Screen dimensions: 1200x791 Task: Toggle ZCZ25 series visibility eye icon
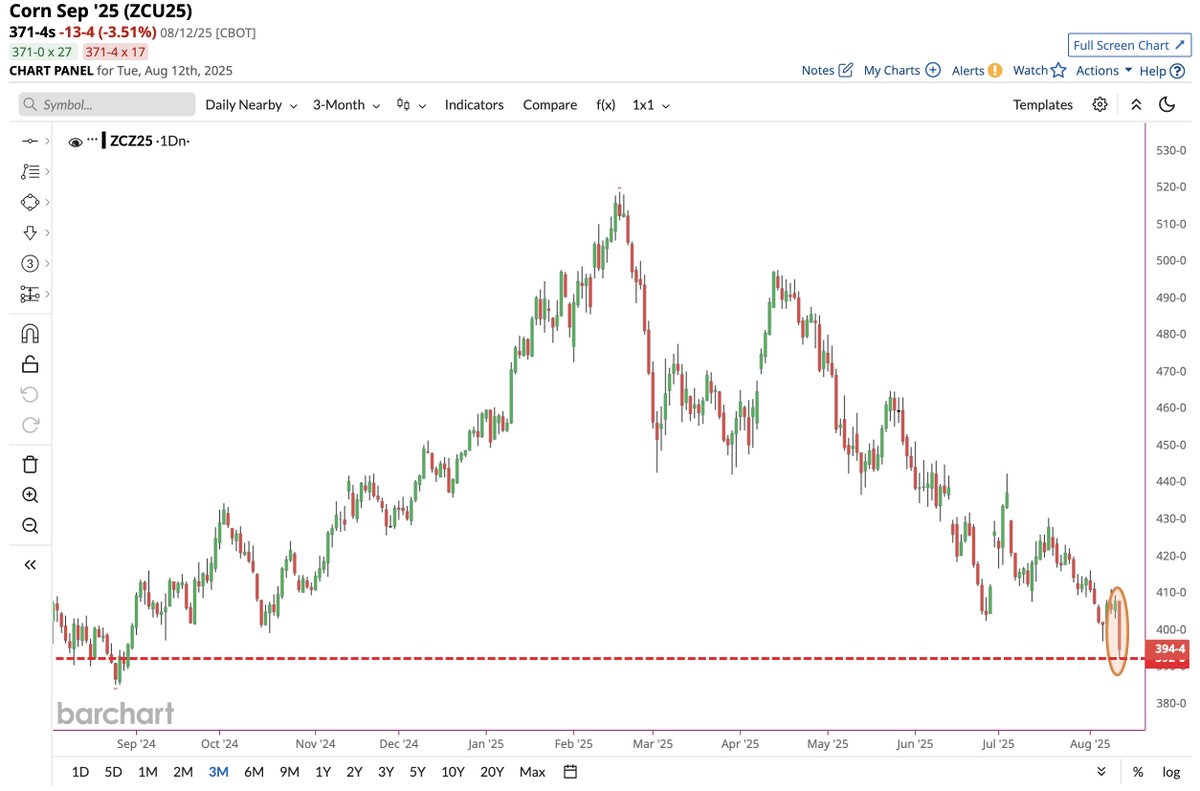[75, 141]
